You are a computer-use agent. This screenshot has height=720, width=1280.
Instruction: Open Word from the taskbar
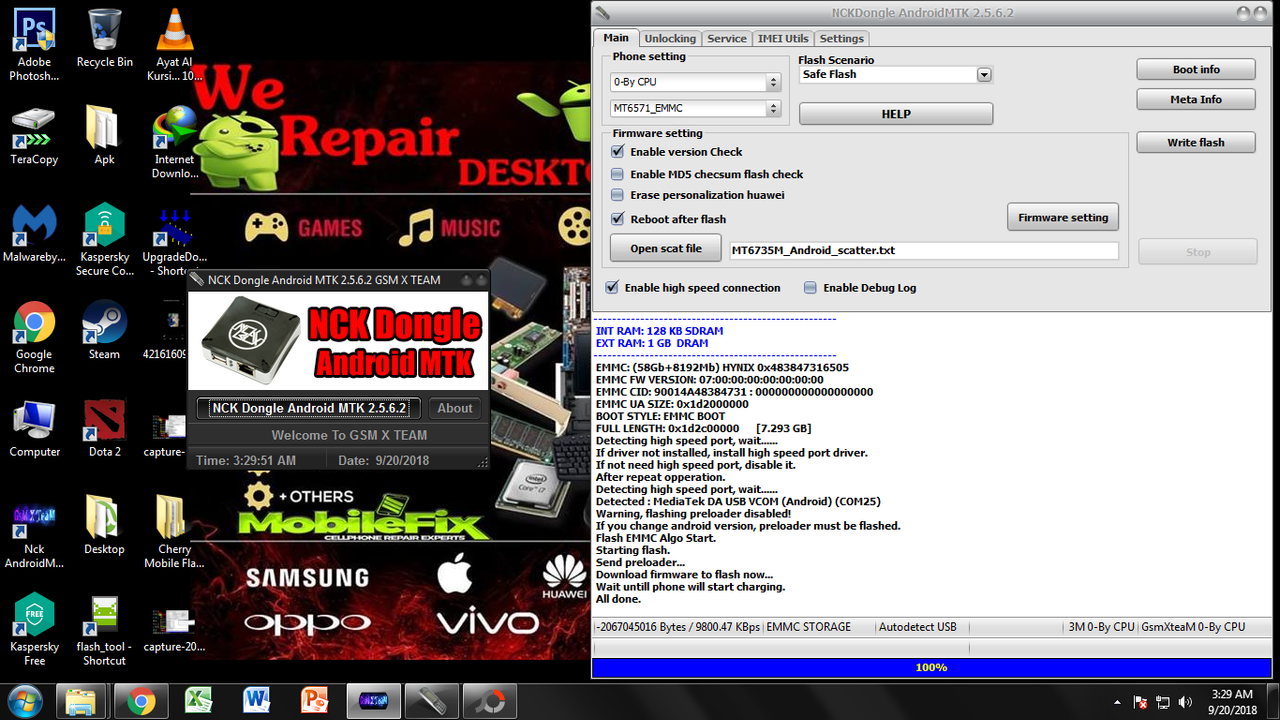click(256, 700)
